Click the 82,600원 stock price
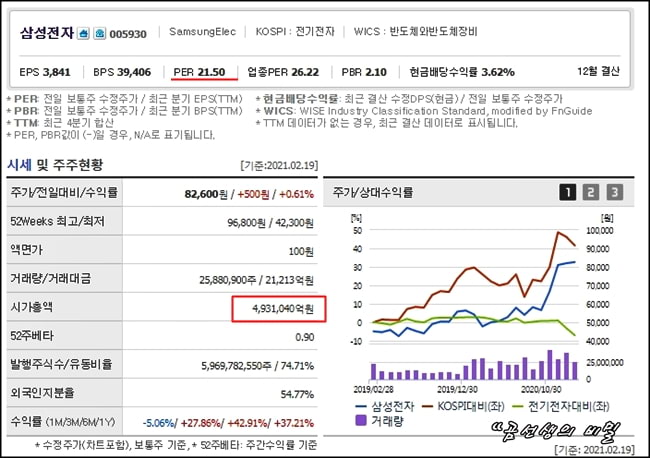Image resolution: width=650 pixels, height=458 pixels. 206,194
